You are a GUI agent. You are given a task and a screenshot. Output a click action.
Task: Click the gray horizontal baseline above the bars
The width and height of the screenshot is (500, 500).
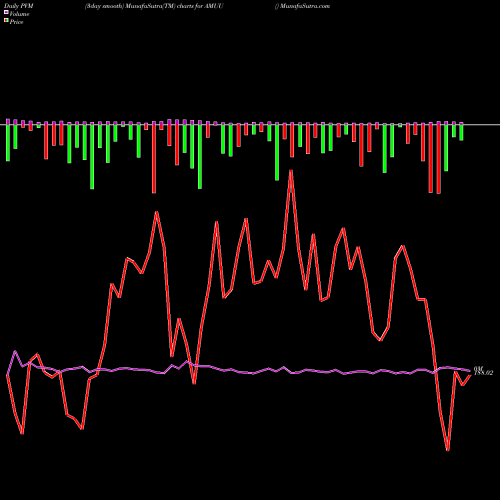point(250,125)
